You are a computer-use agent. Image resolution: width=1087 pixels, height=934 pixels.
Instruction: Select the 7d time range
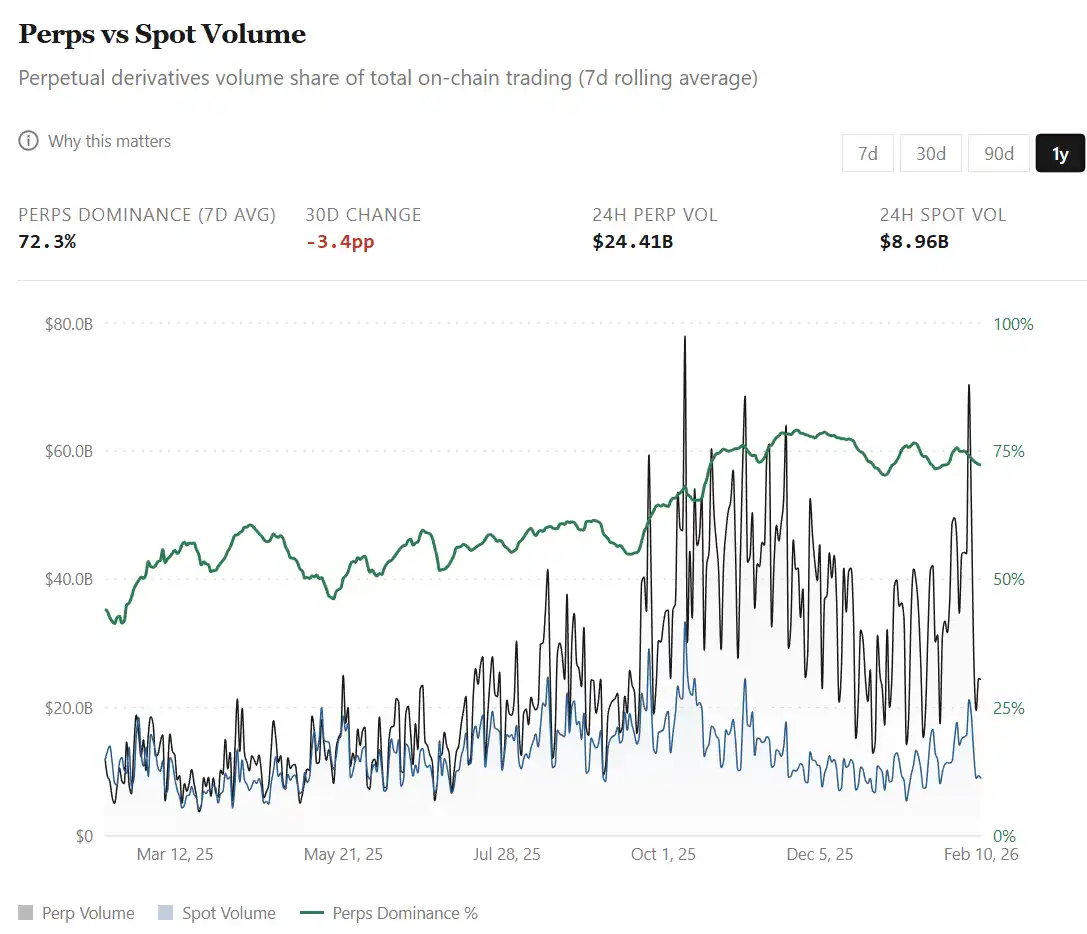(x=867, y=153)
